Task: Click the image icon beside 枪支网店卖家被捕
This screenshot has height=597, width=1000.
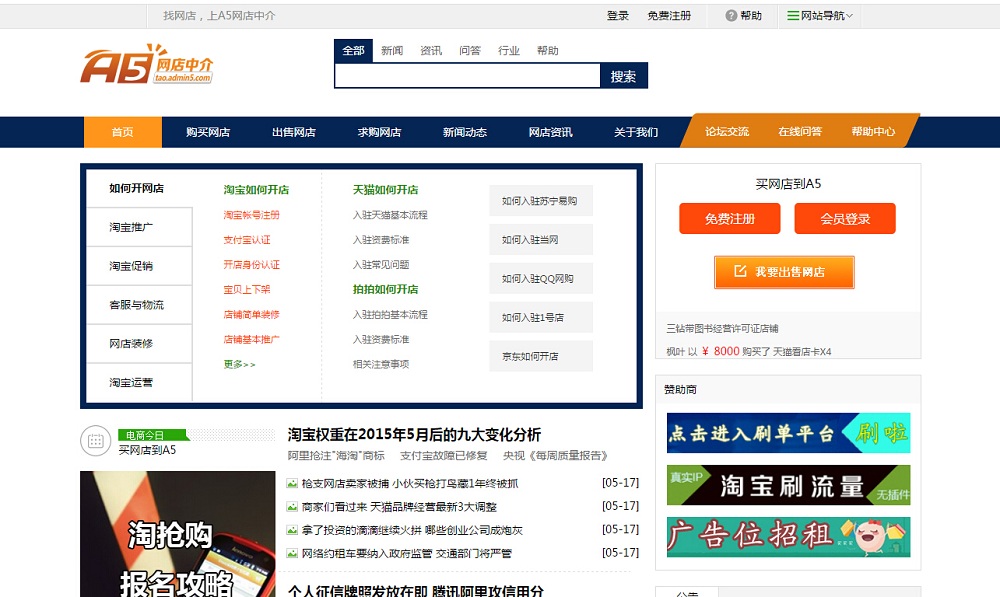Action: click(292, 483)
